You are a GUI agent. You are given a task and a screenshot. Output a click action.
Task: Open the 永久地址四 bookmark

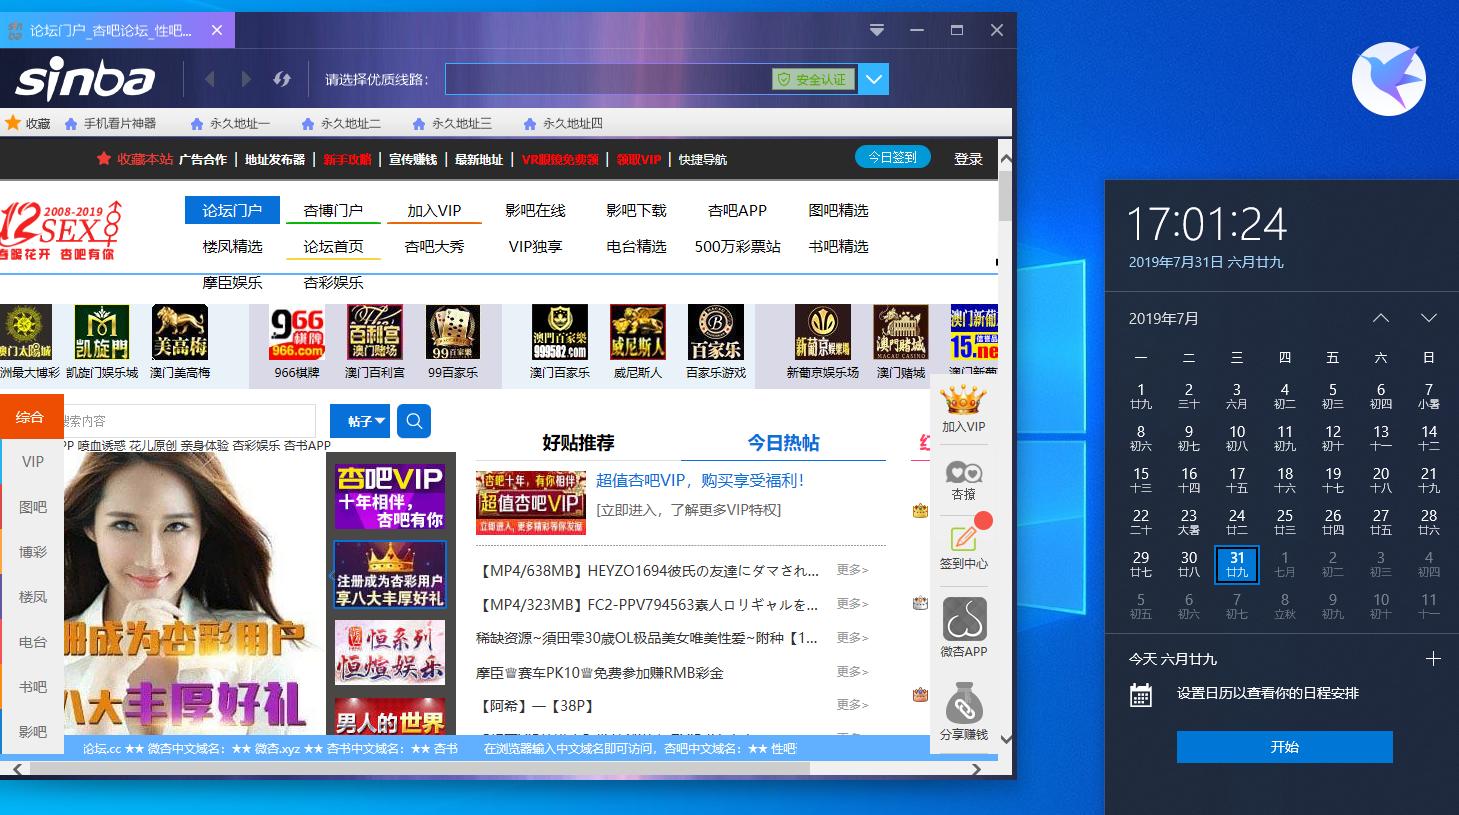[563, 123]
